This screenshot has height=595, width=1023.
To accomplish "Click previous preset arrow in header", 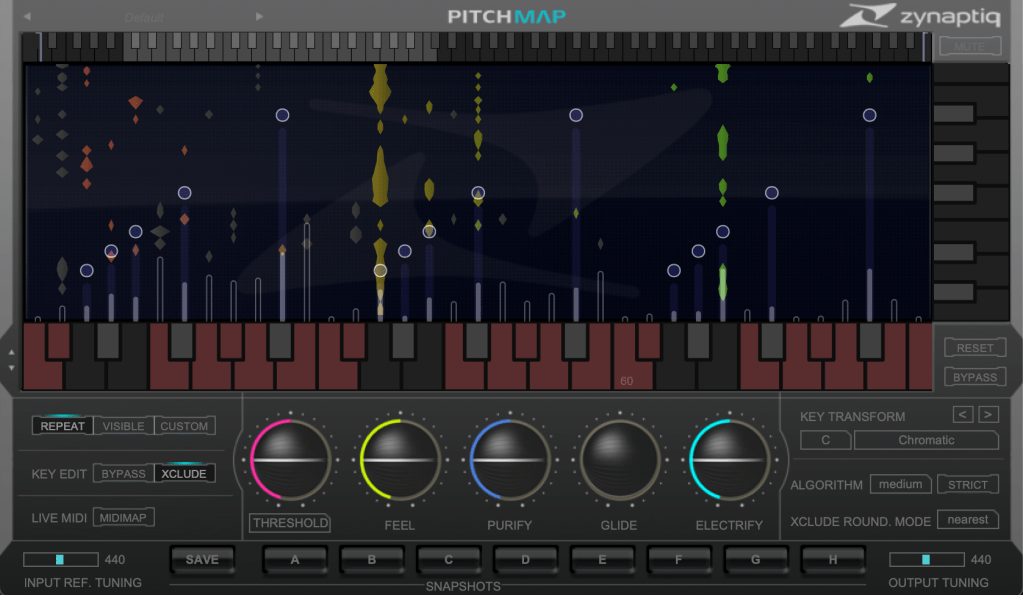I will click(27, 17).
